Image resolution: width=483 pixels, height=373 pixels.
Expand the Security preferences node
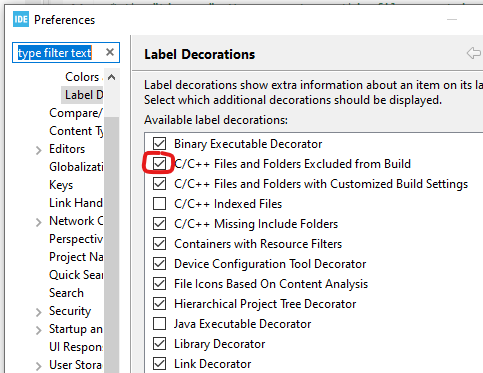click(39, 312)
